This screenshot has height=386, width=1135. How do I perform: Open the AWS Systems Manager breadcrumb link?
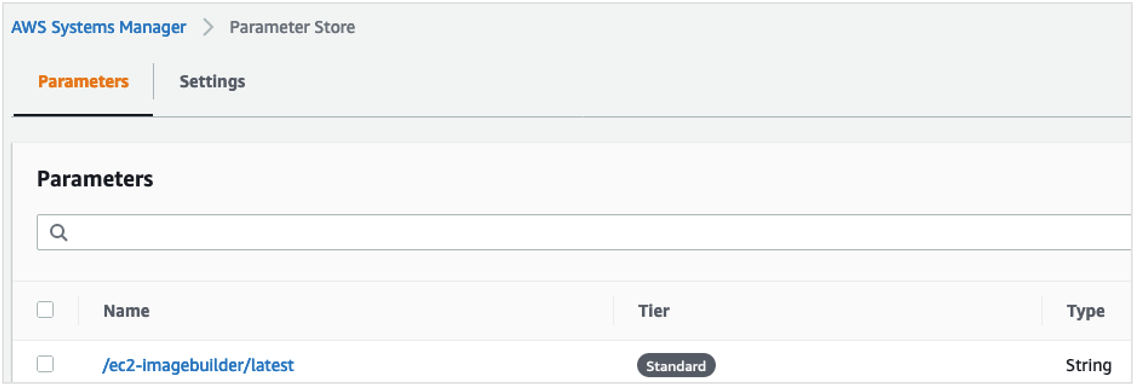coord(98,28)
